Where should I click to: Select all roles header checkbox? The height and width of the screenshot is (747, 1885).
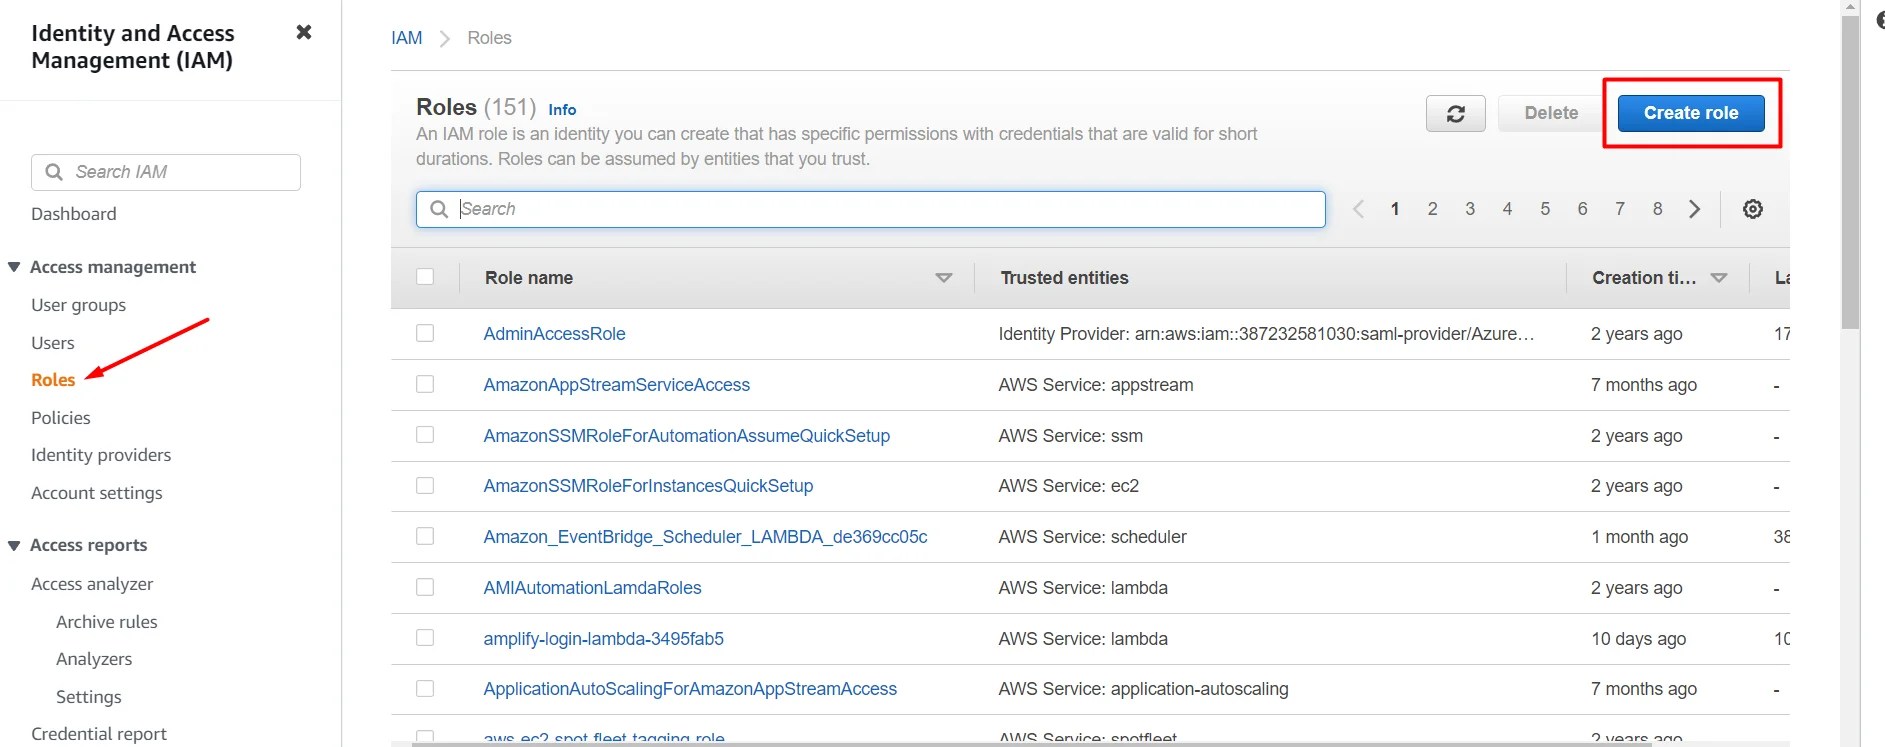click(425, 277)
